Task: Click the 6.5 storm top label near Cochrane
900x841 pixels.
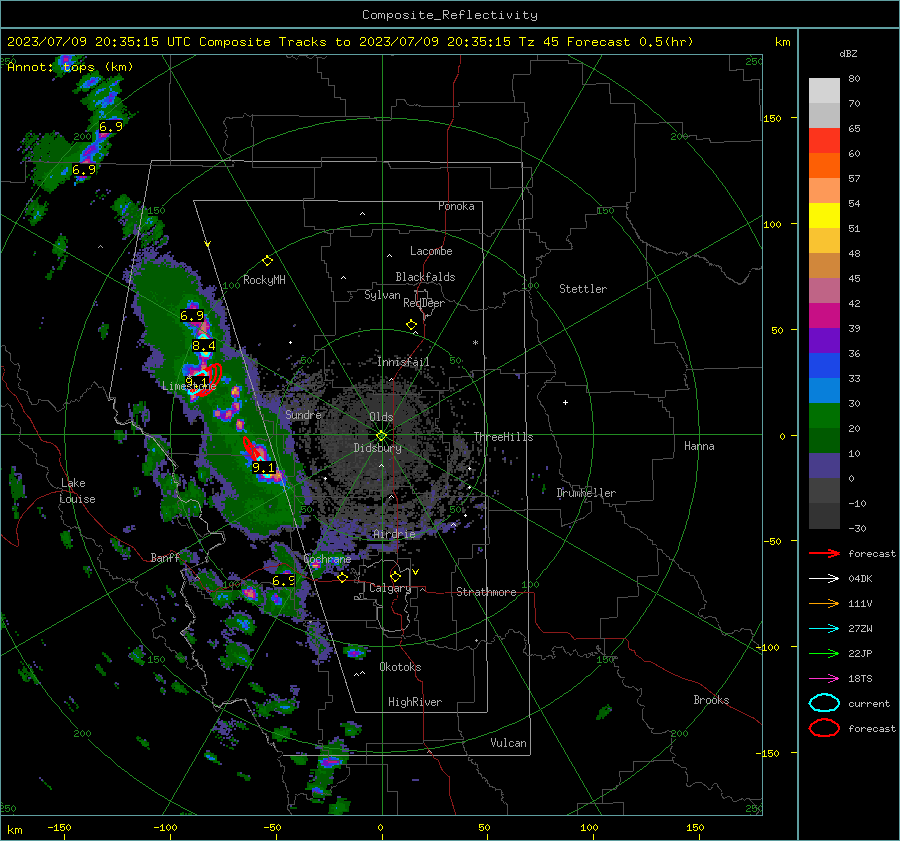Action: tap(284, 581)
